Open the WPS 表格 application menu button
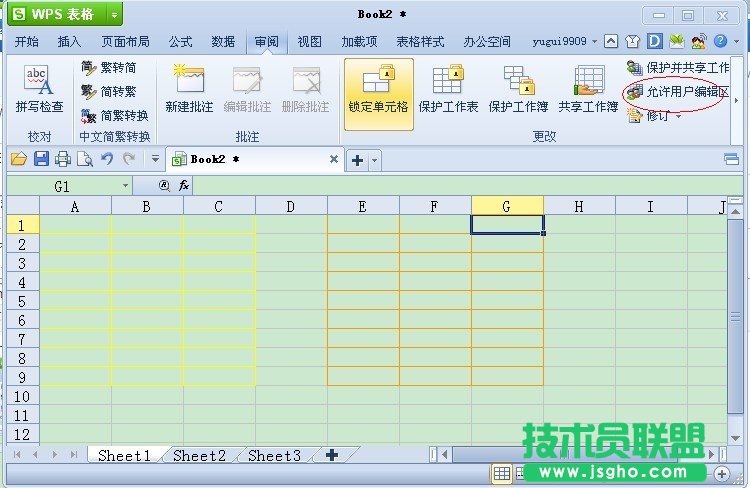 57,14
